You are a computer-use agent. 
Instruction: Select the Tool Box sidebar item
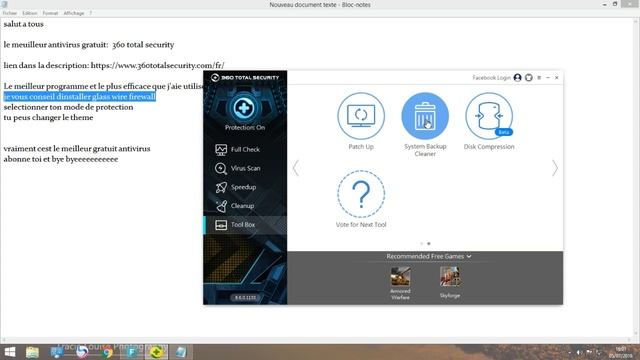(245, 224)
